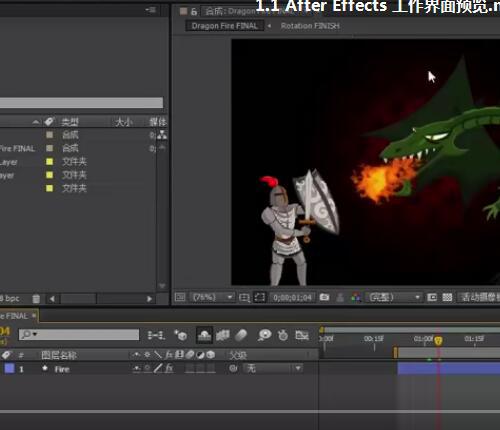Click the layer name column header

point(59,355)
